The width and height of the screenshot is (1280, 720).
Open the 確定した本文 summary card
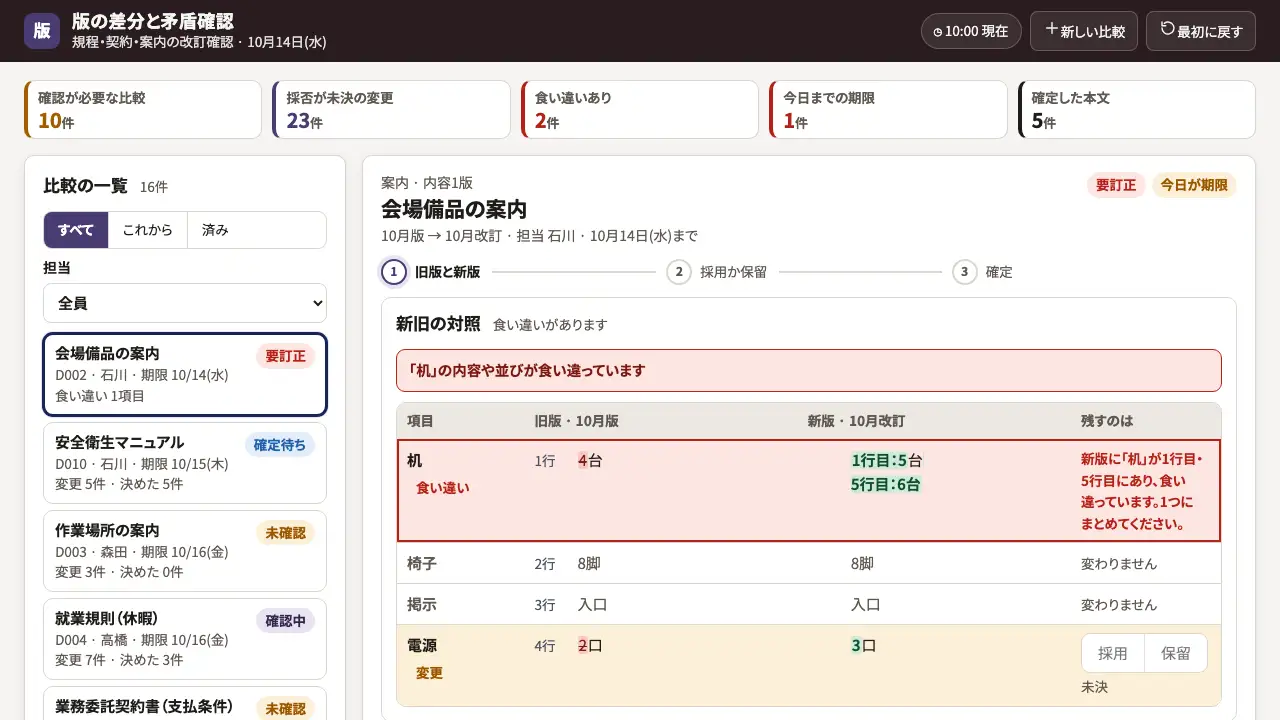[1137, 110]
